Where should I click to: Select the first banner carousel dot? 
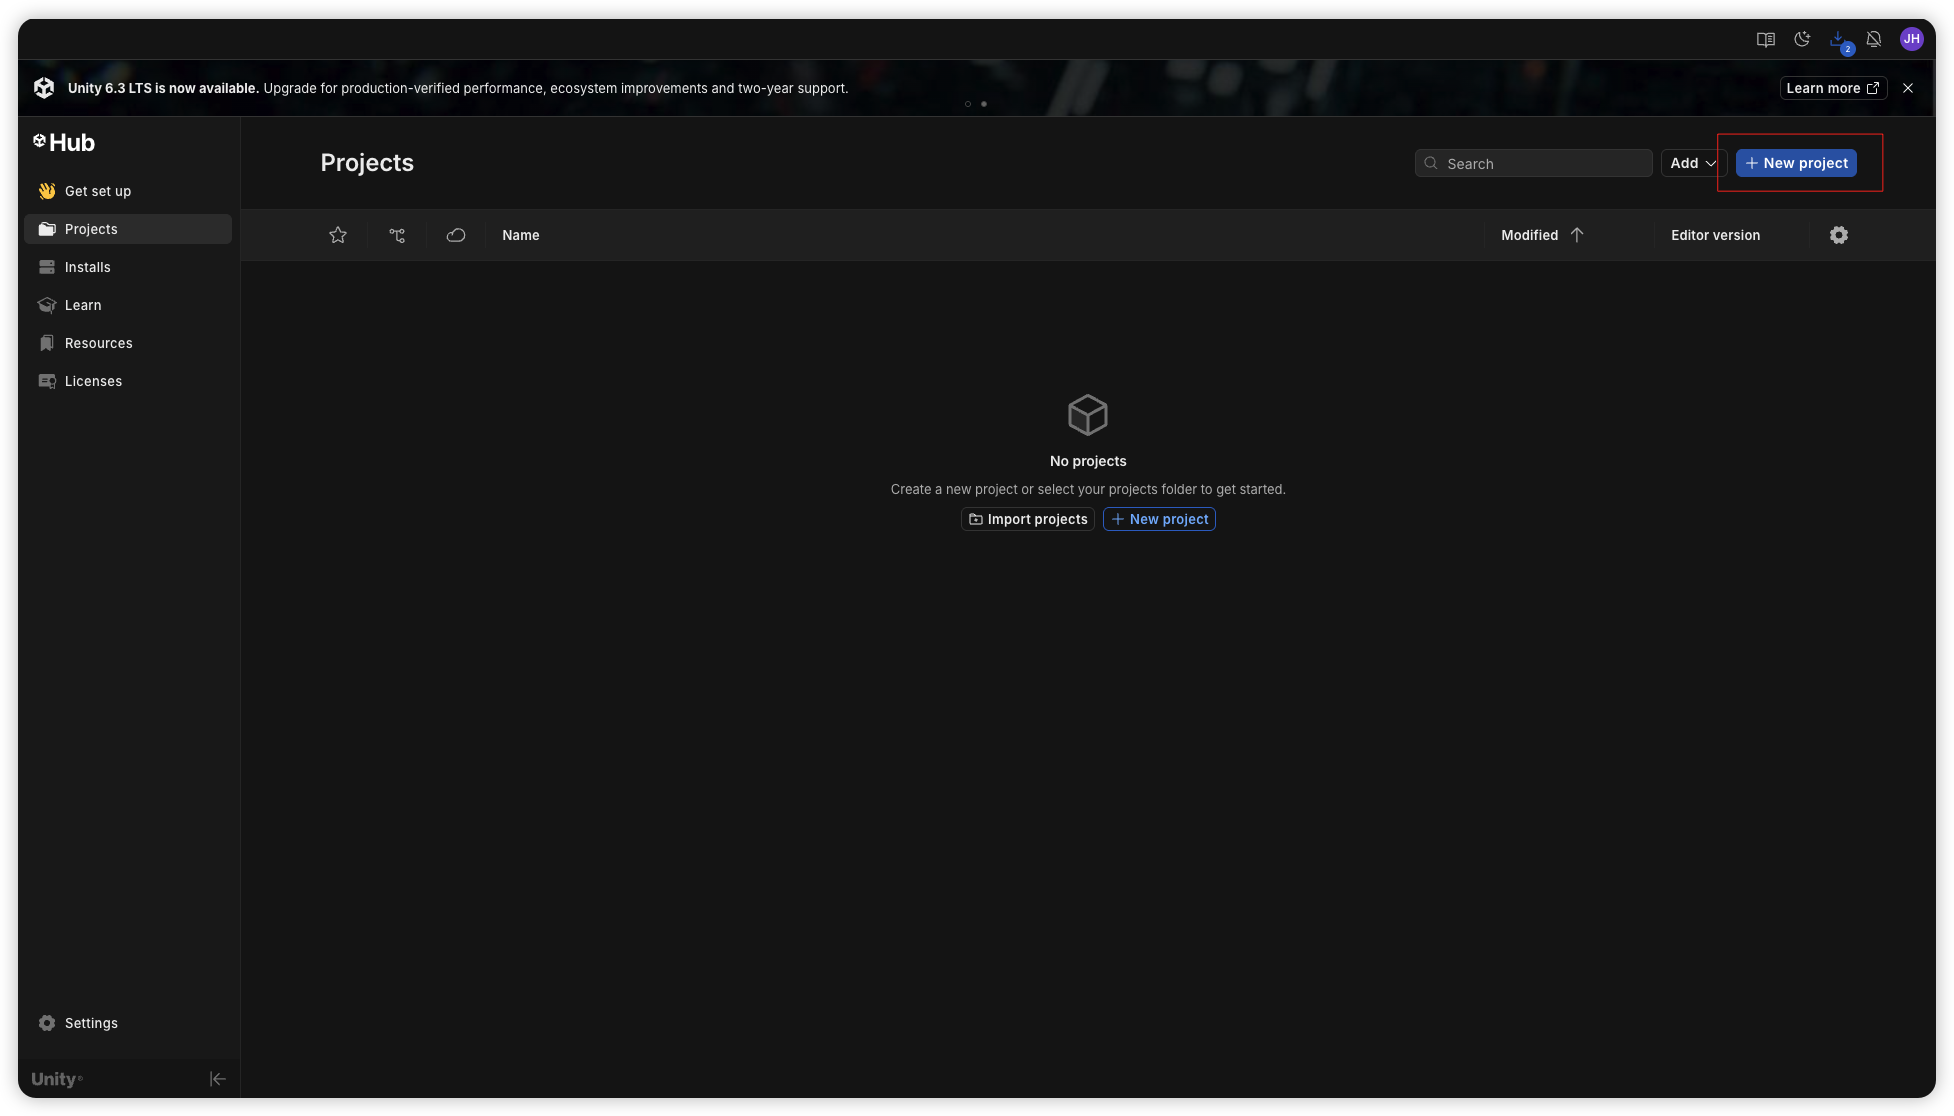click(968, 104)
